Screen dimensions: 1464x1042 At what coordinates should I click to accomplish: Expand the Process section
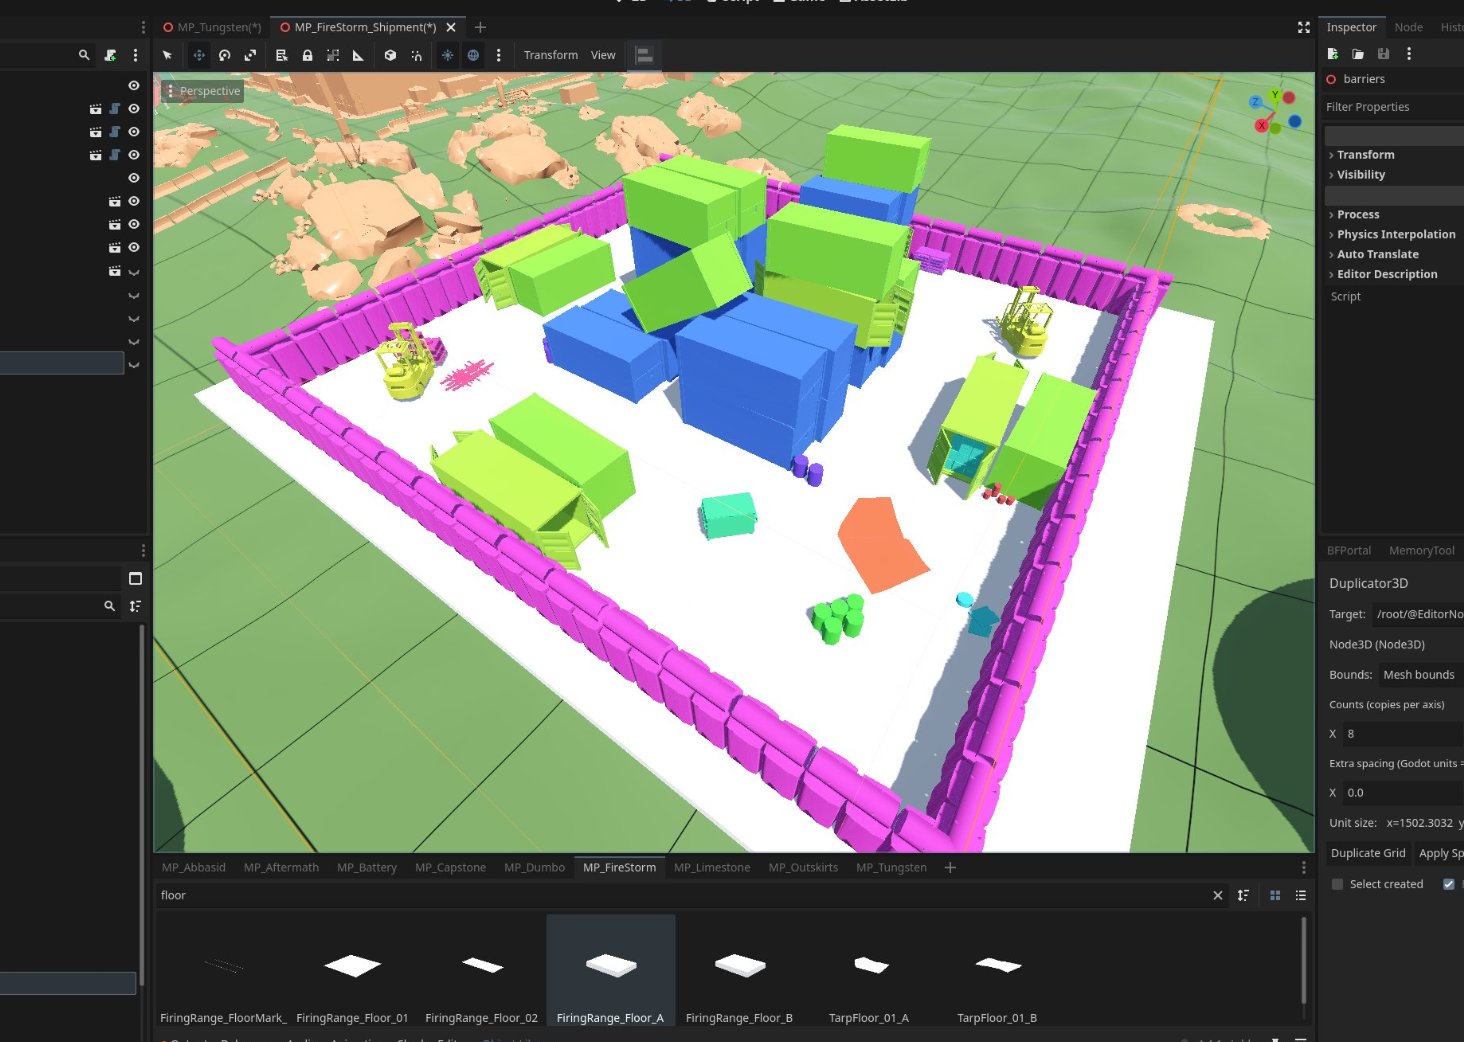(x=1358, y=215)
